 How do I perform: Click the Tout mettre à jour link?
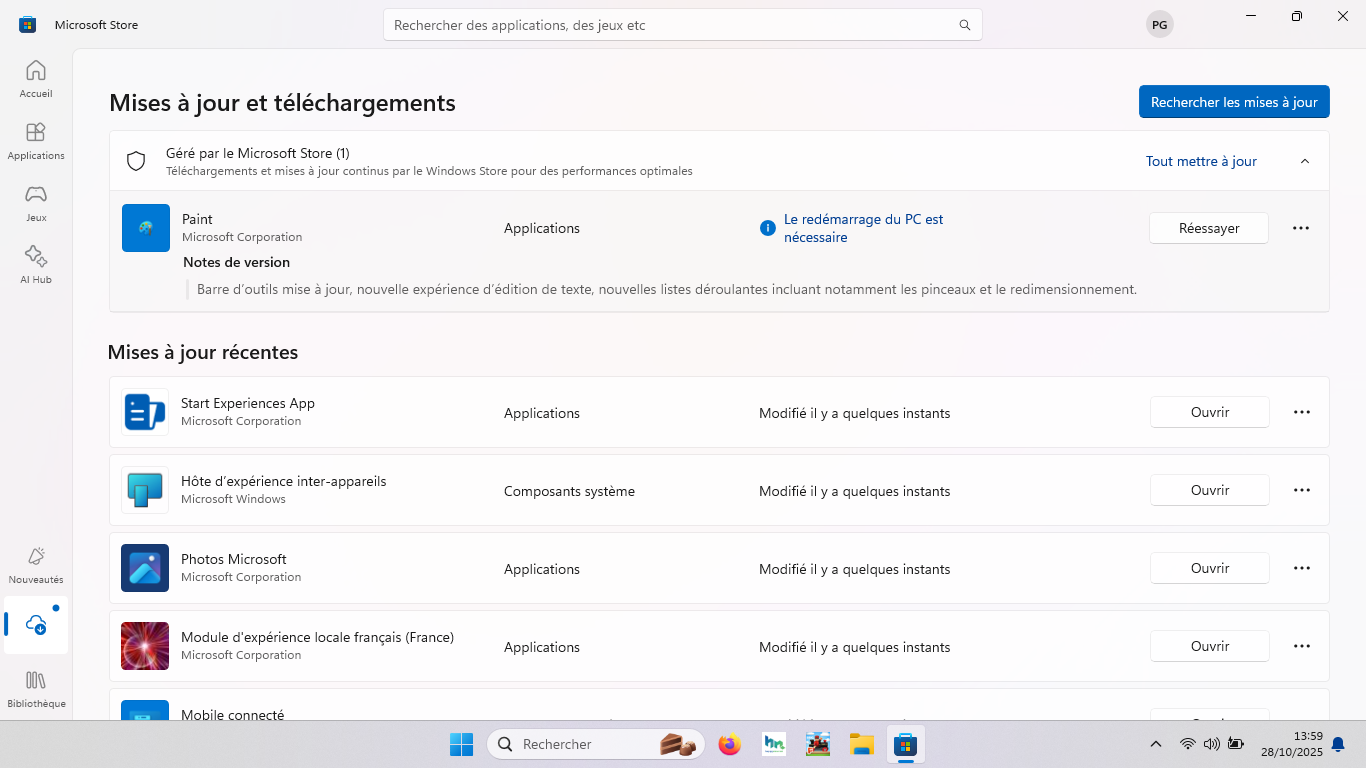coord(1201,161)
